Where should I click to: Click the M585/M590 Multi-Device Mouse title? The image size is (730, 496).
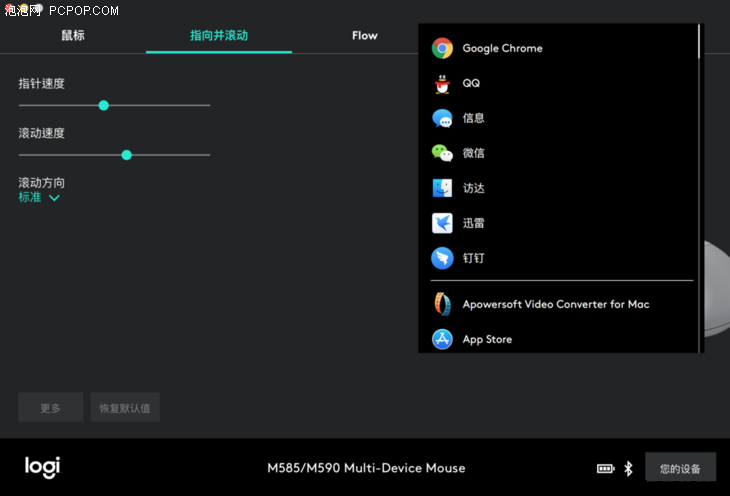[366, 468]
